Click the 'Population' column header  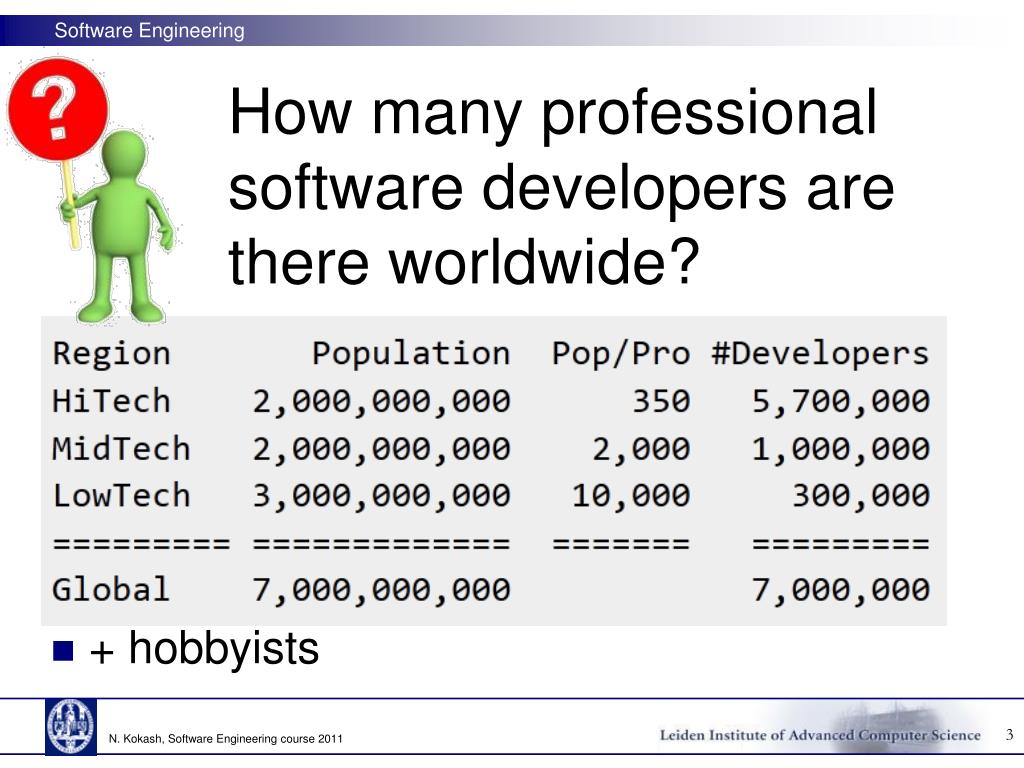(x=411, y=353)
